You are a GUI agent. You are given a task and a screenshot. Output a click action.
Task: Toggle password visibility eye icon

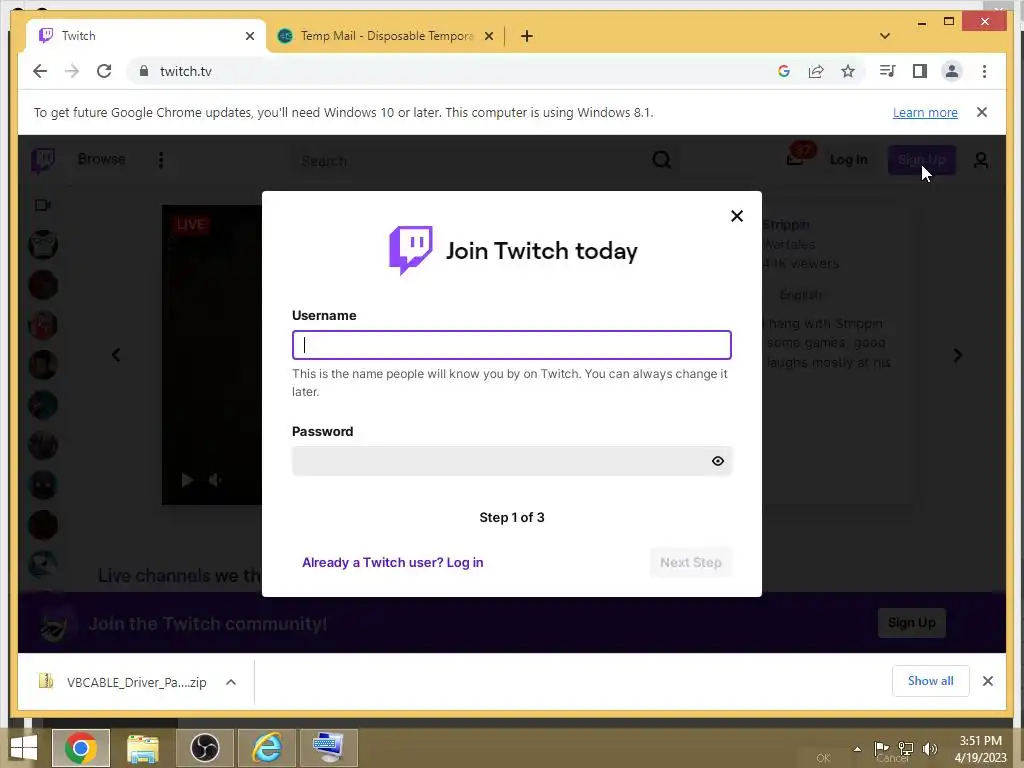tap(718, 461)
